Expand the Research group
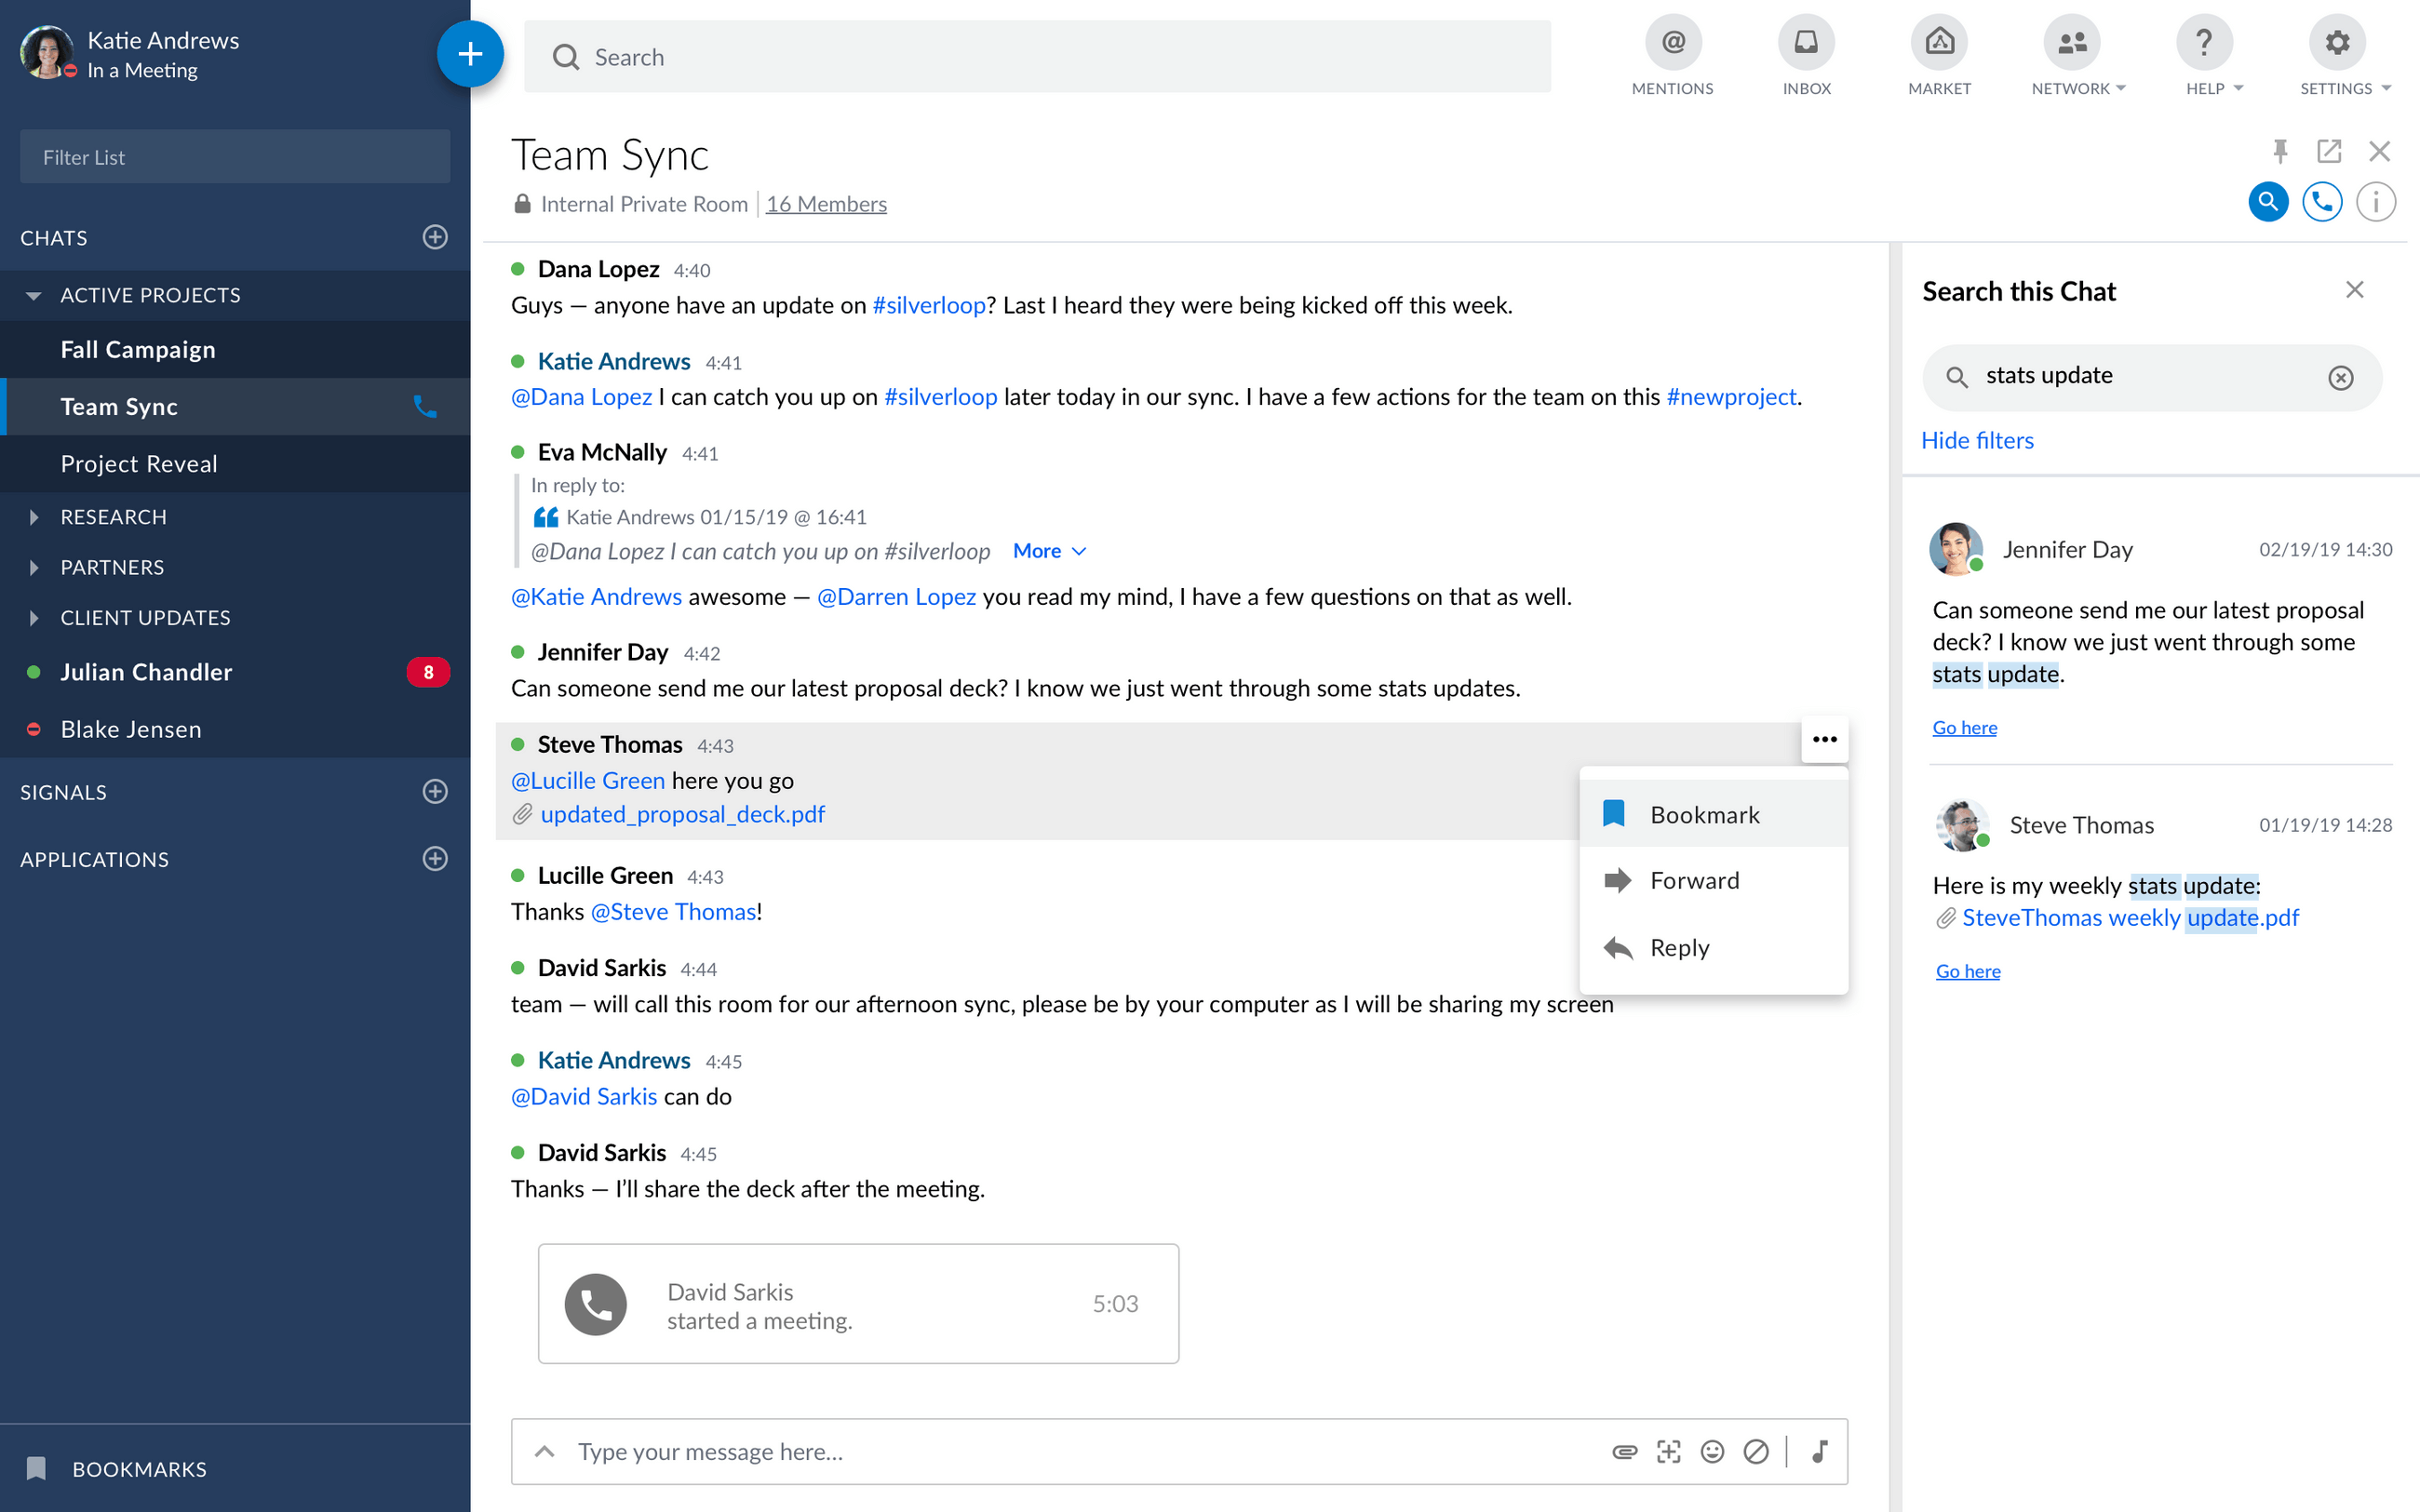Viewport: 2420px width, 1512px height. click(x=34, y=517)
